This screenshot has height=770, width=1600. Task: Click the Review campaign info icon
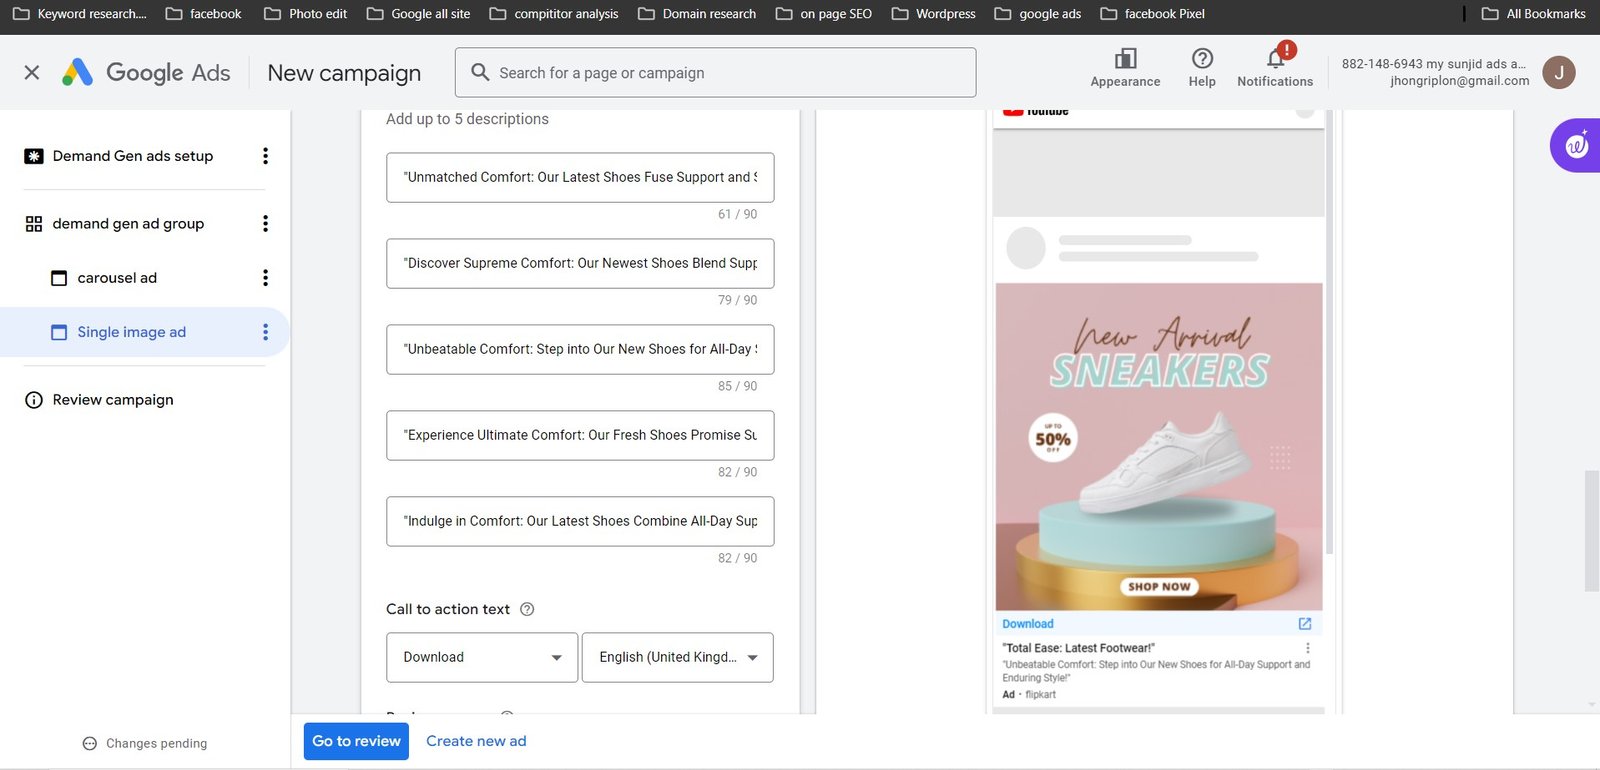pyautogui.click(x=34, y=400)
